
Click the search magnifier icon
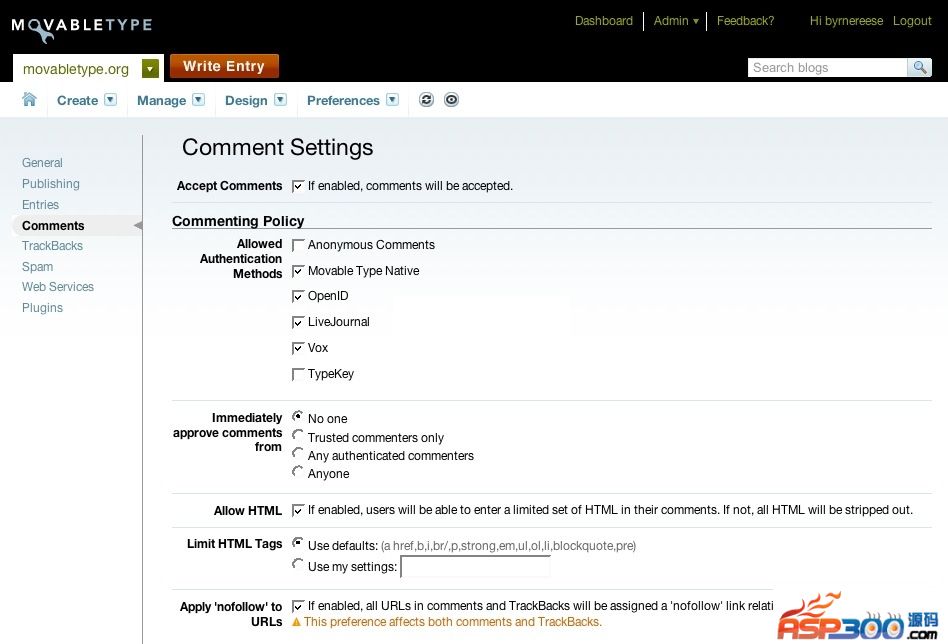click(919, 67)
